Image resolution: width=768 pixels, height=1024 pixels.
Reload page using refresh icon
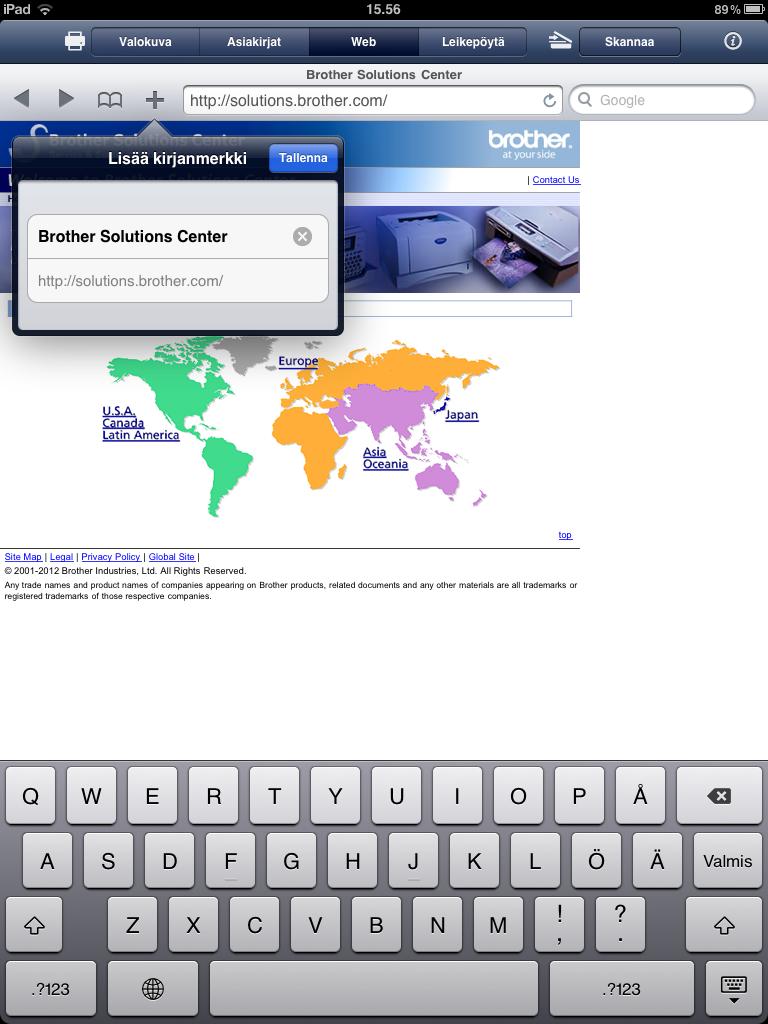pos(550,101)
